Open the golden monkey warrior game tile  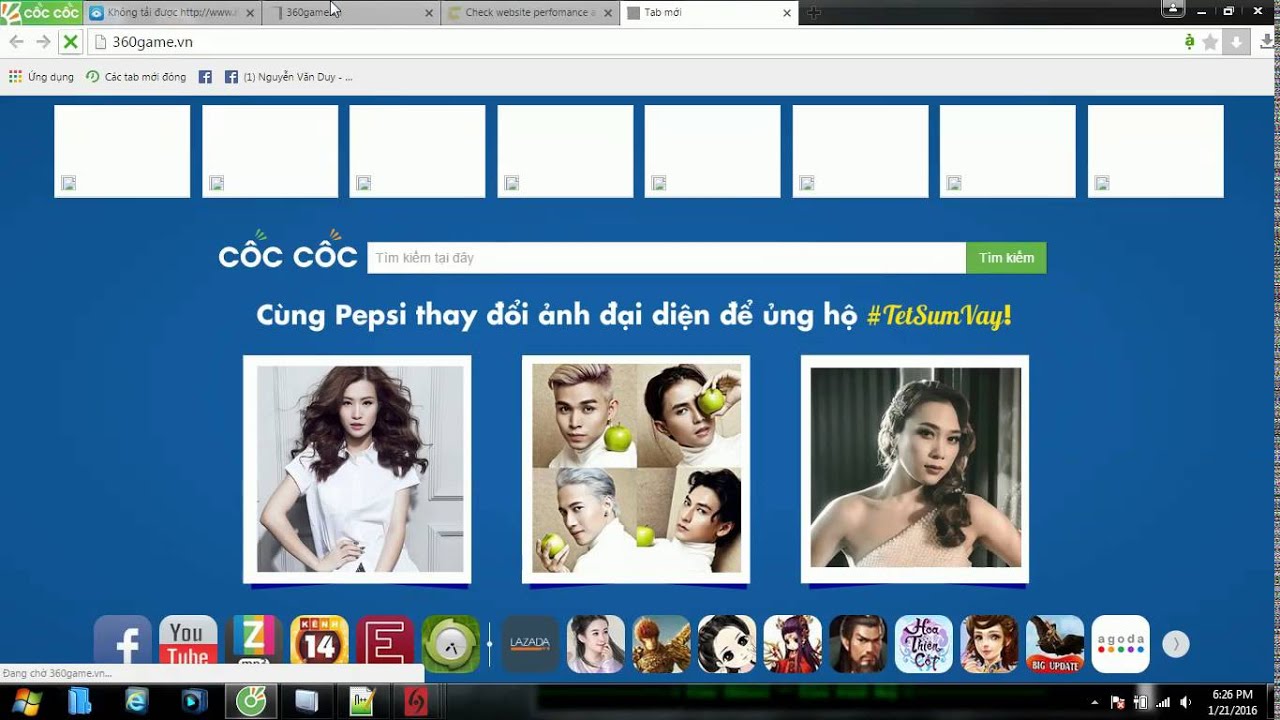pyautogui.click(x=661, y=644)
